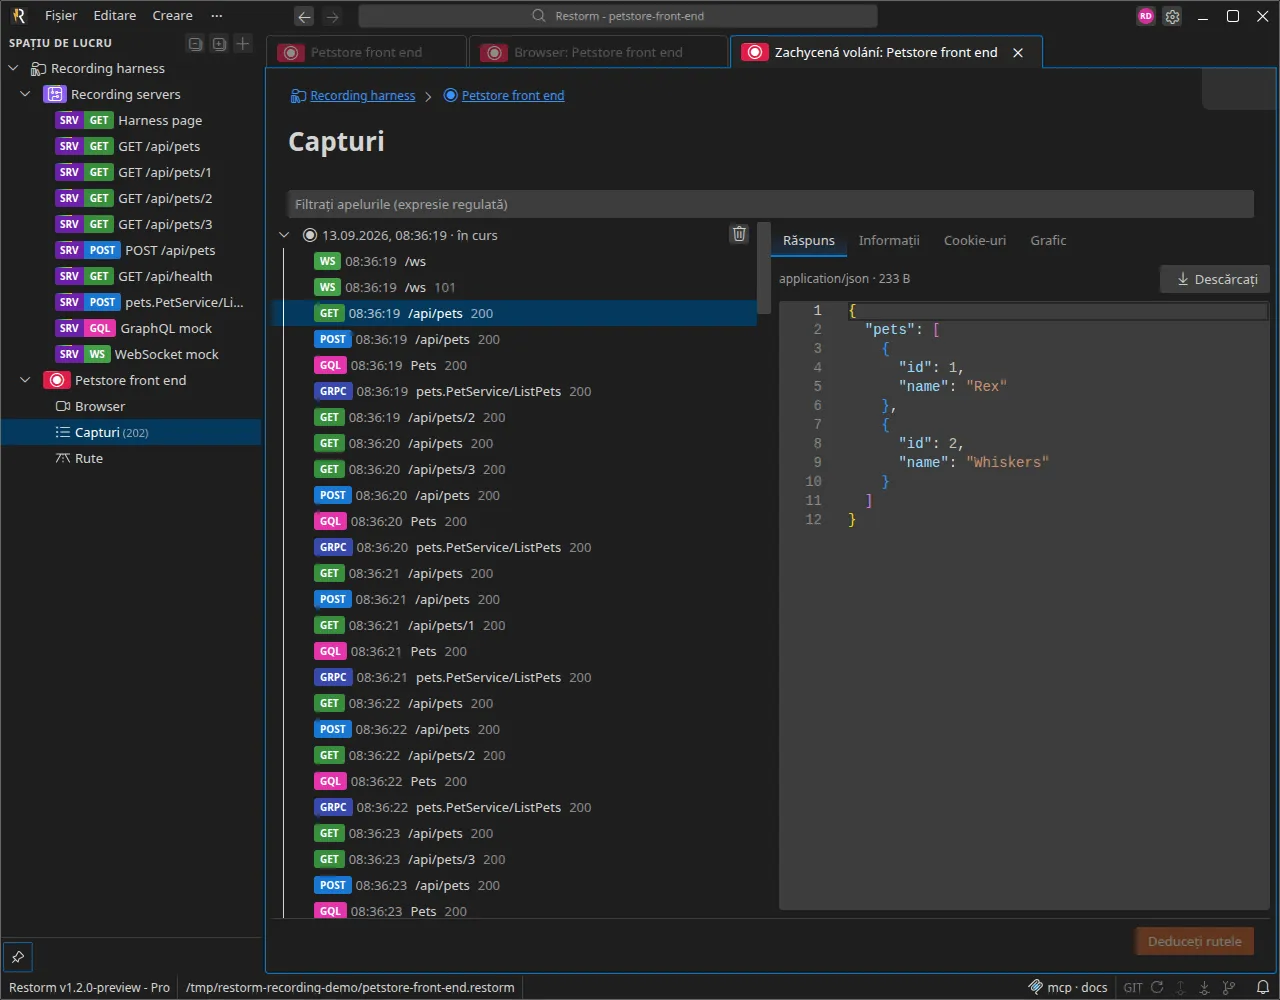This screenshot has width=1280, height=1000.
Task: Open the Fișier menu
Action: pos(61,16)
